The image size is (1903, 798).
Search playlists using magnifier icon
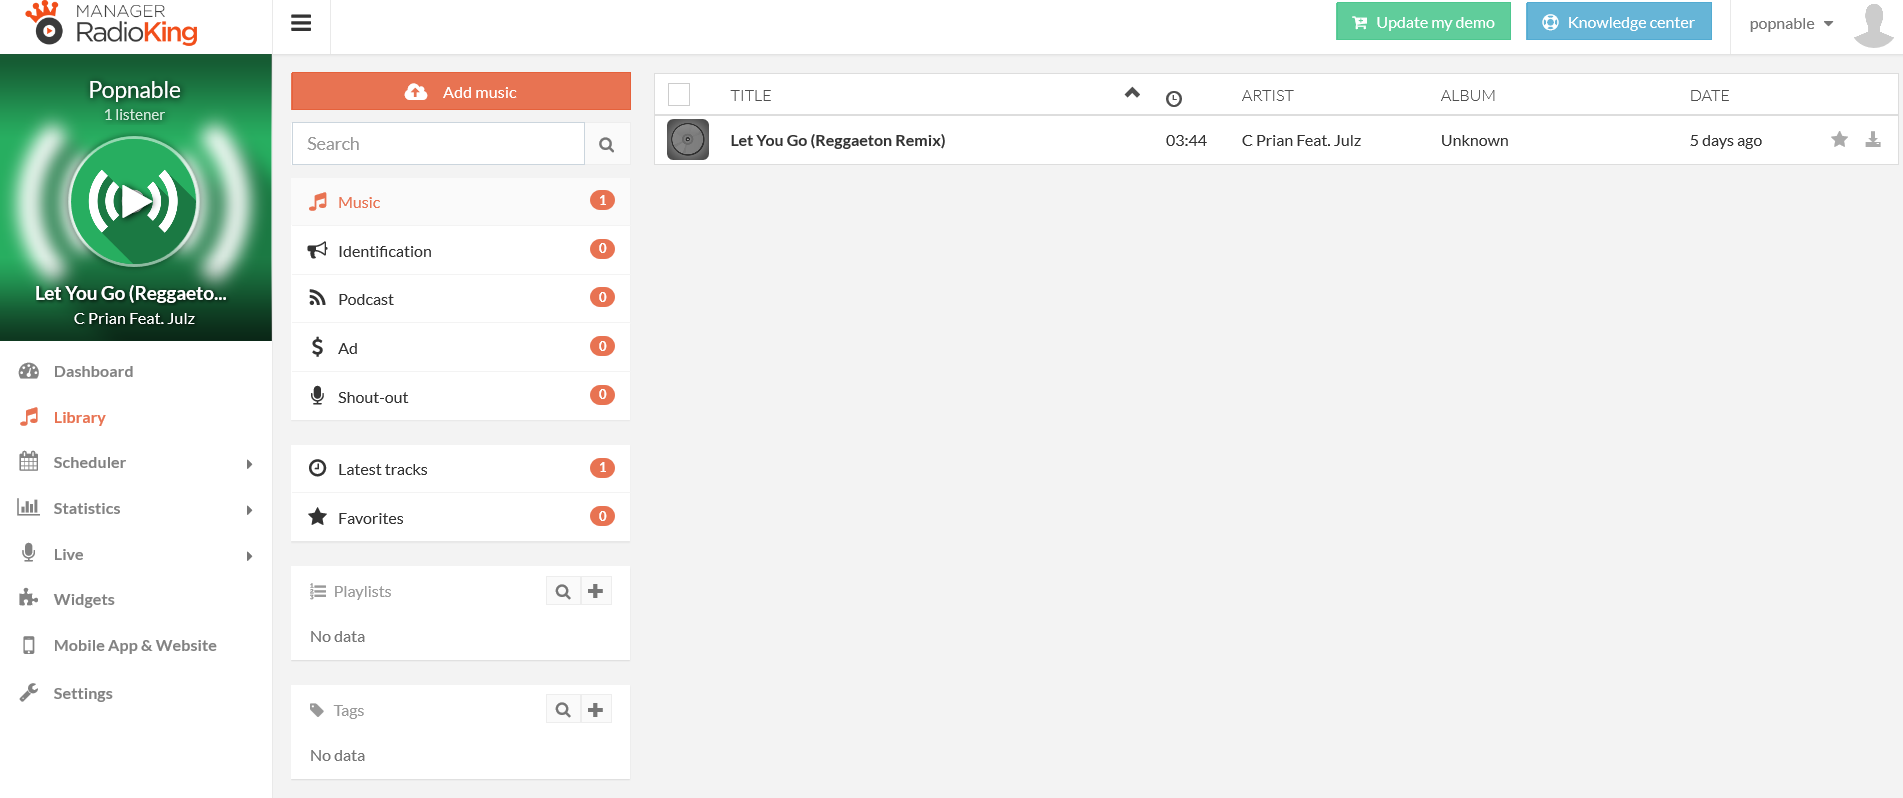click(563, 591)
